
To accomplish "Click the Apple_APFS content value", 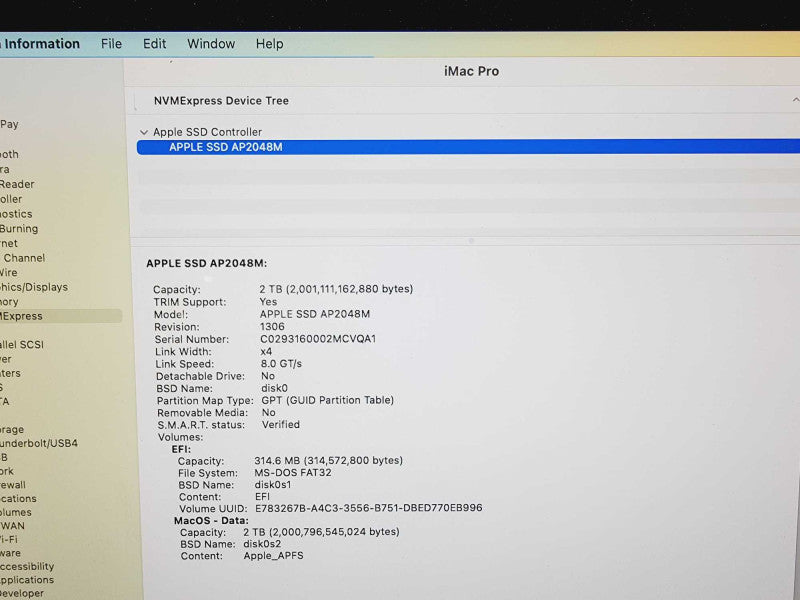I will (x=273, y=556).
